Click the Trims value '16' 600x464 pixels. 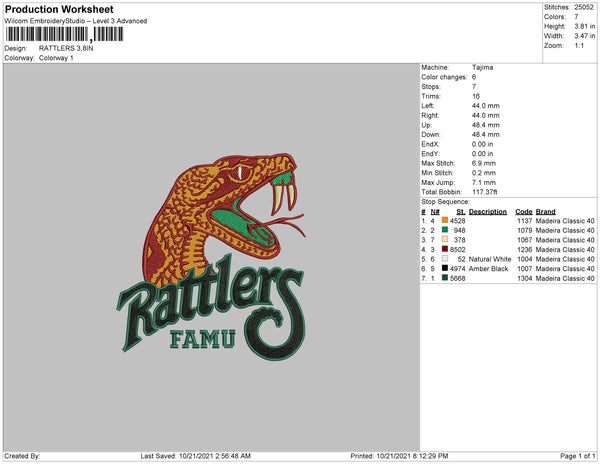[x=476, y=96]
